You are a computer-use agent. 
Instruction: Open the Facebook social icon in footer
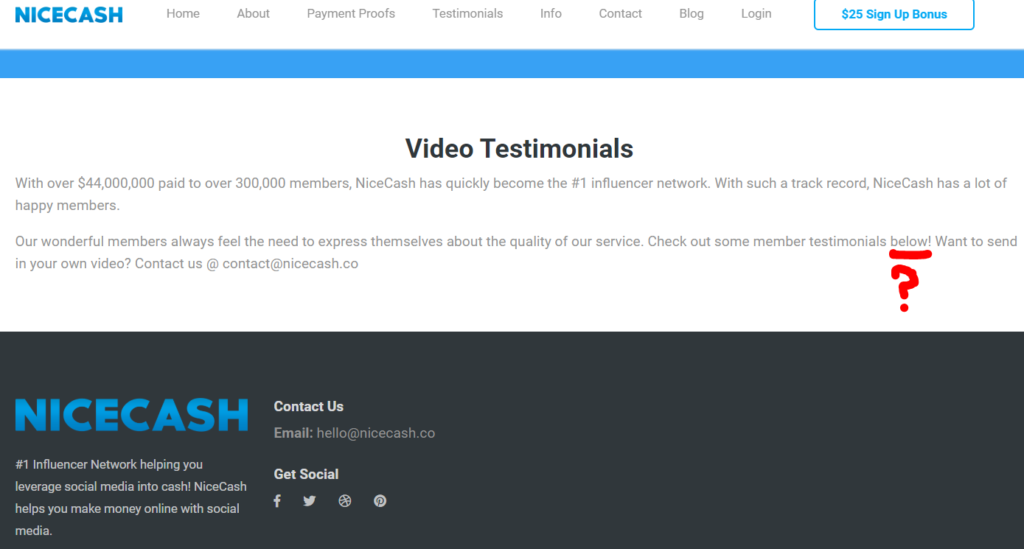[277, 501]
